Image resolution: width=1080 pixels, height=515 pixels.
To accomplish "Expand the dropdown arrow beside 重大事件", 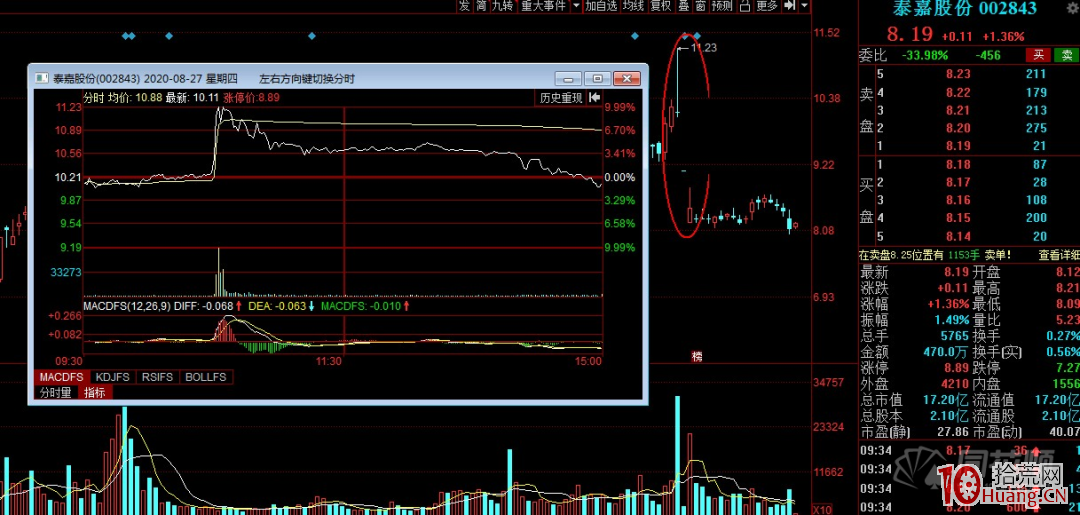I will coord(575,6).
